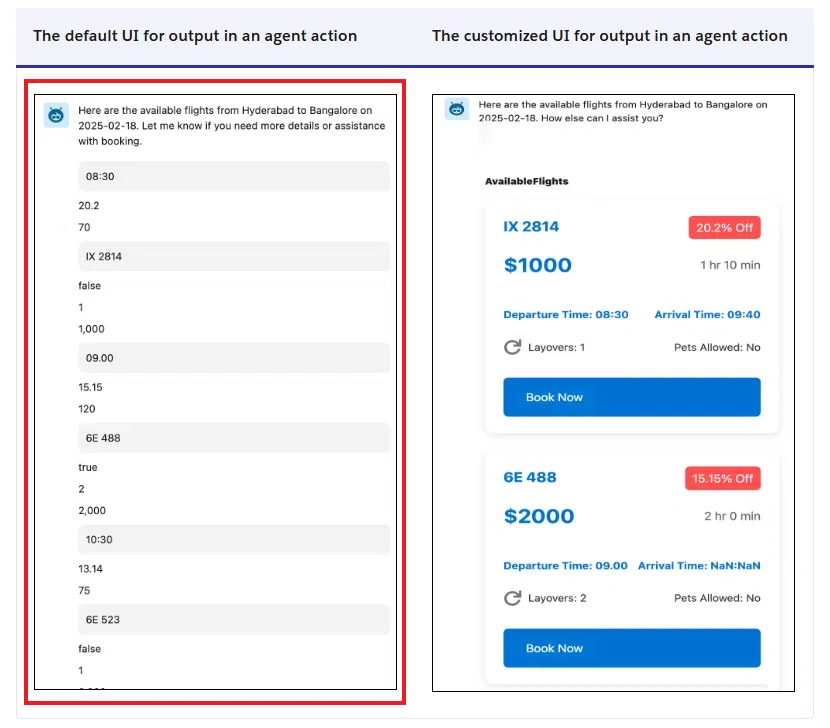Screen dimensions: 830x728
Task: Click the IX 2814 flight number heading
Action: click(531, 227)
